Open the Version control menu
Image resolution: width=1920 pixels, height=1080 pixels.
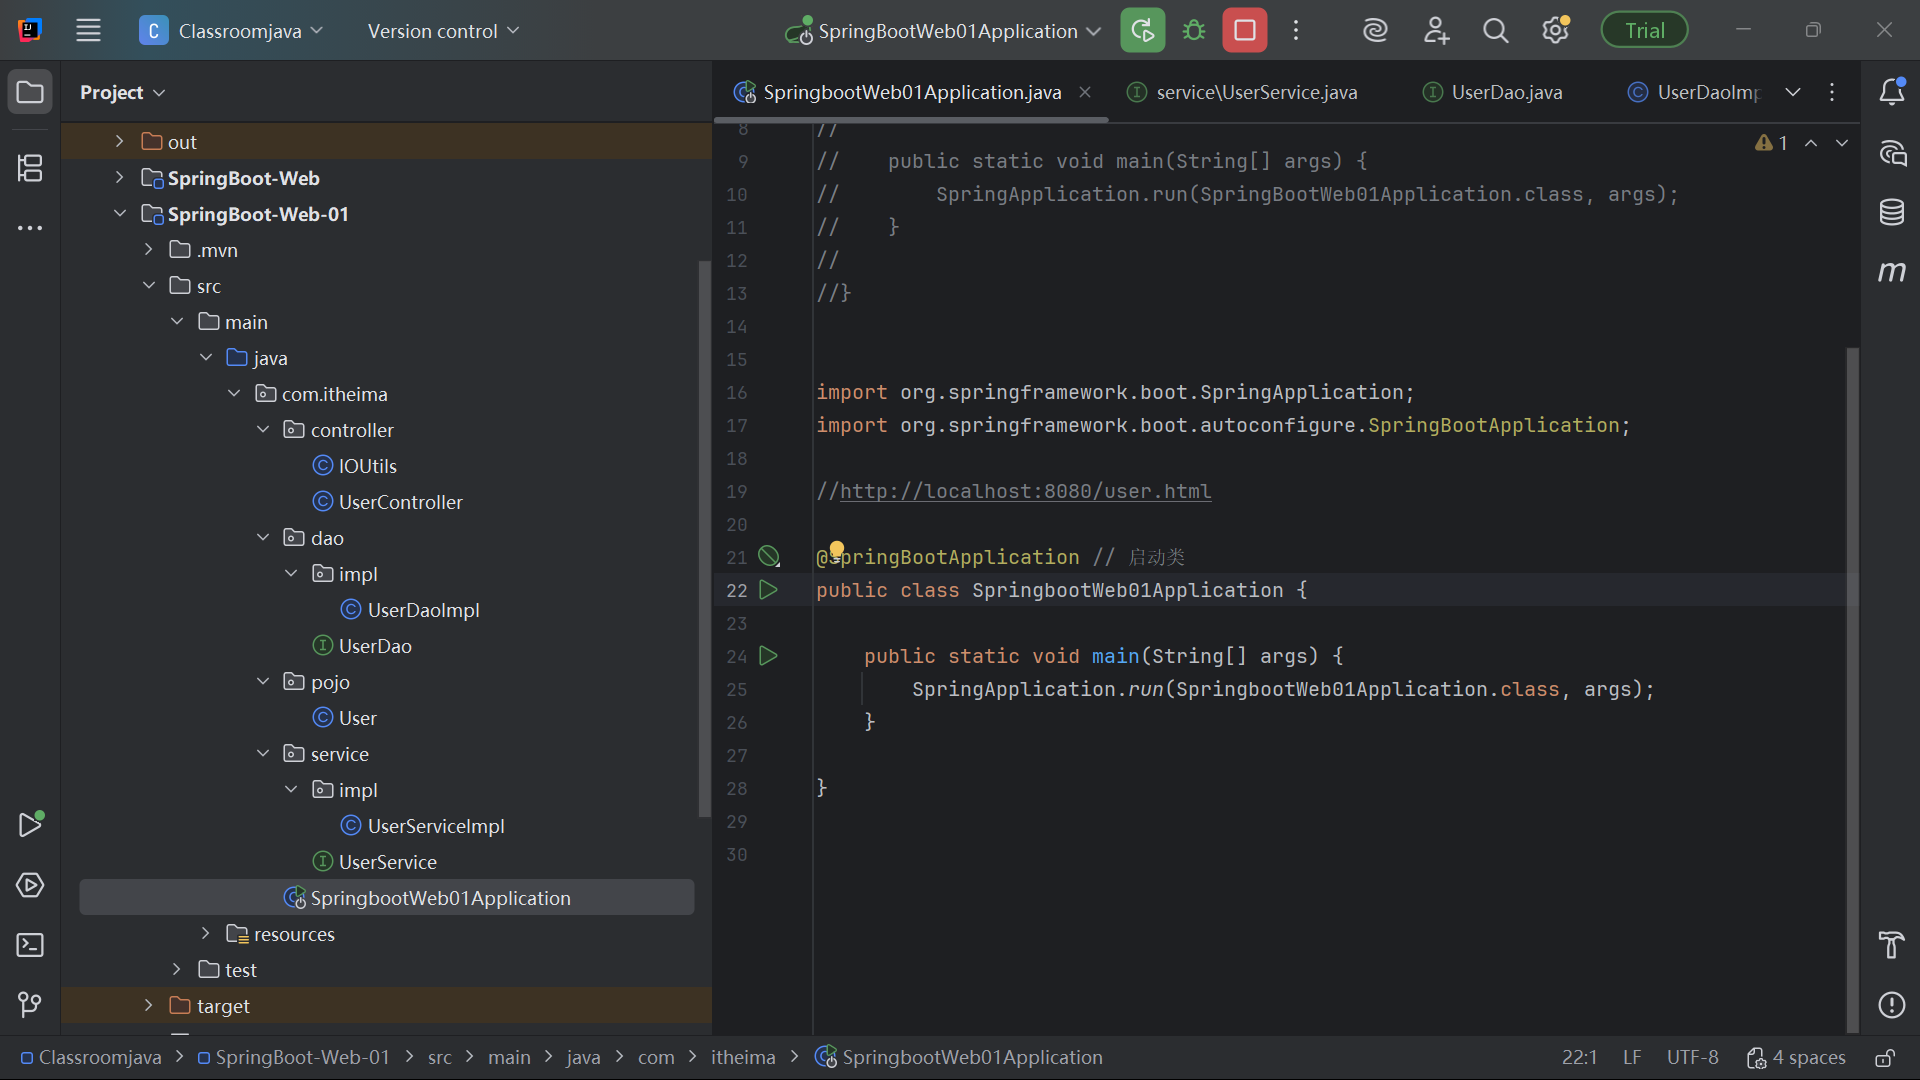tap(443, 31)
